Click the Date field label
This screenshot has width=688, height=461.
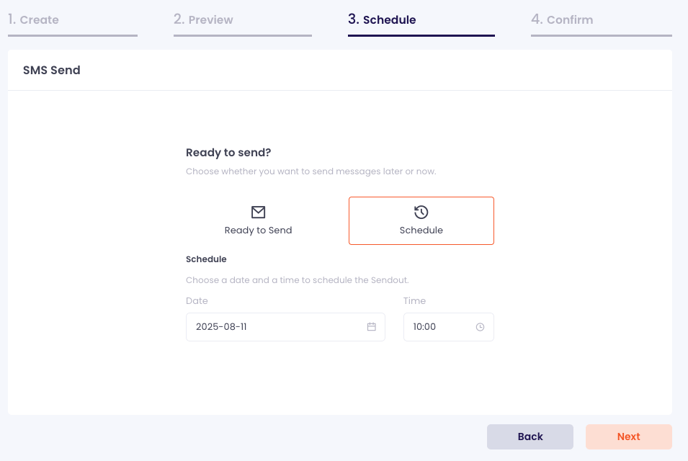[x=197, y=301]
